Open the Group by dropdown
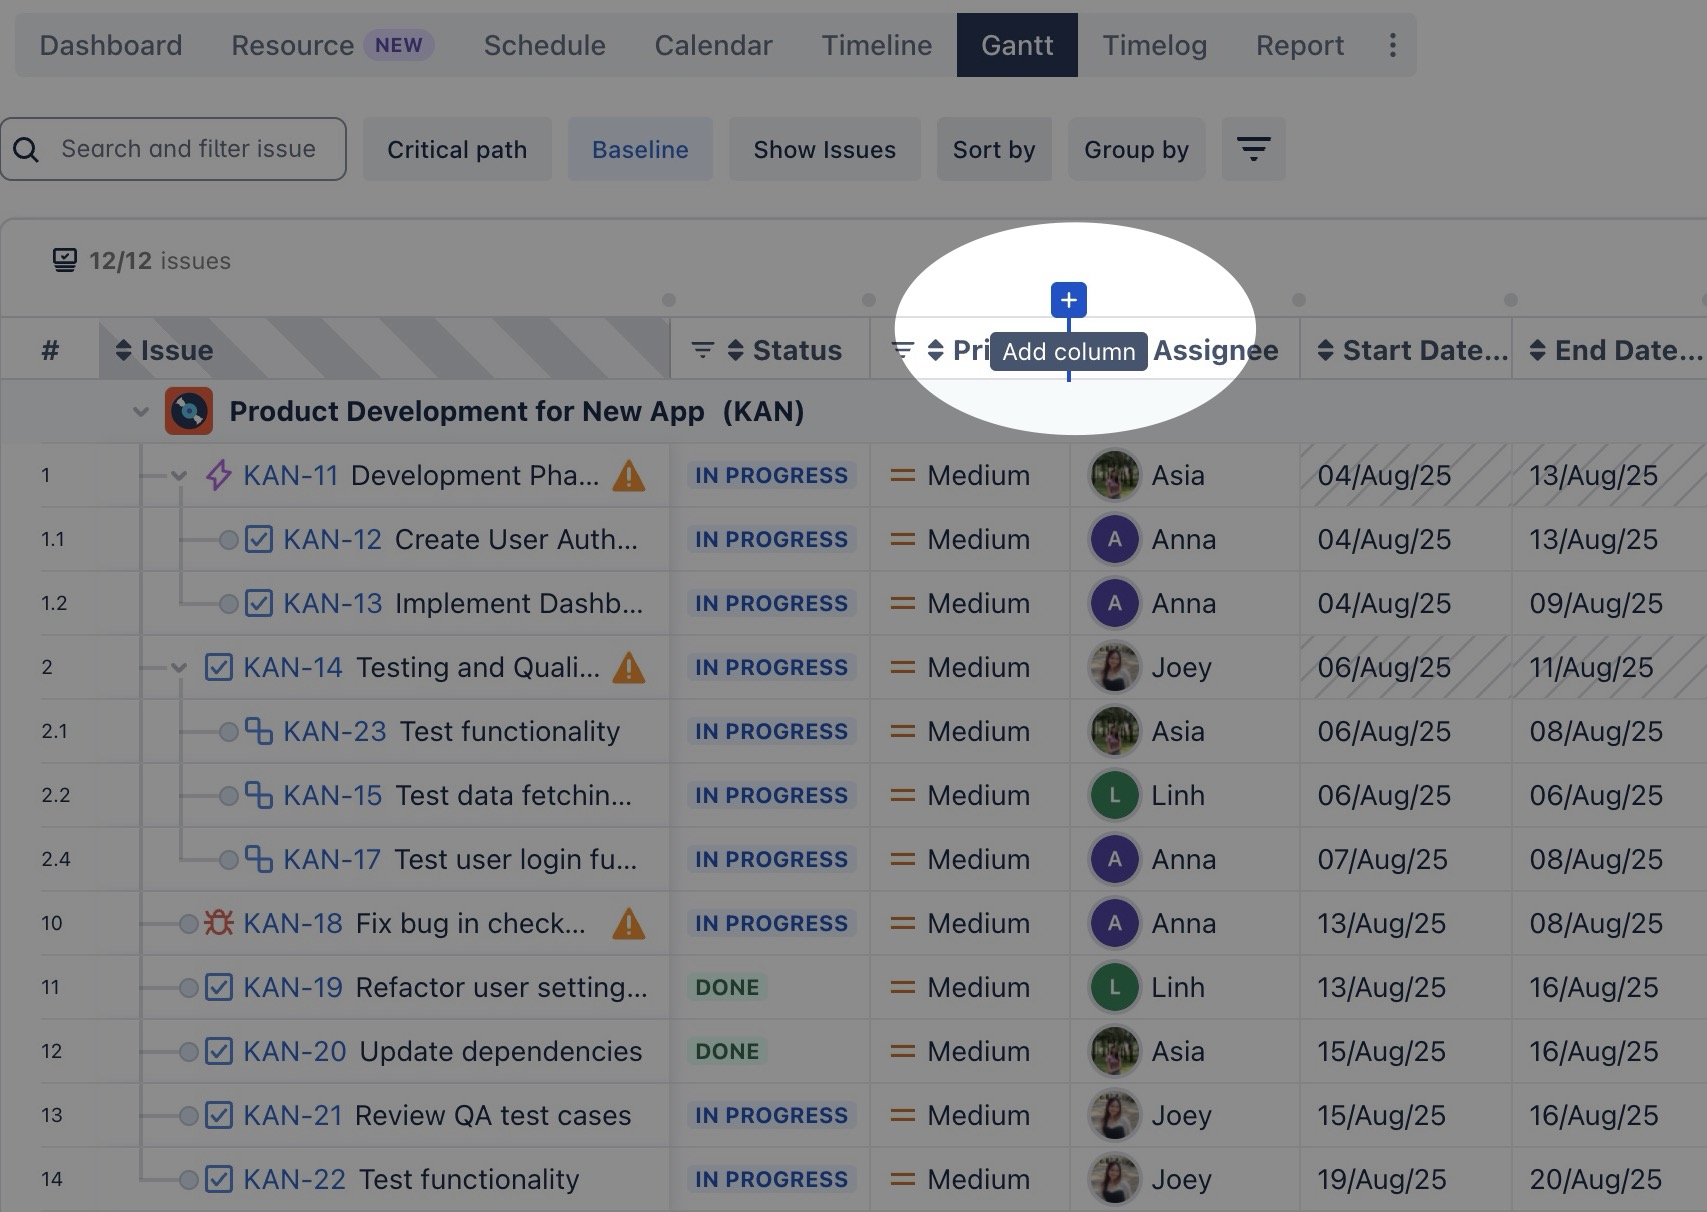The width and height of the screenshot is (1707, 1212). 1136,150
